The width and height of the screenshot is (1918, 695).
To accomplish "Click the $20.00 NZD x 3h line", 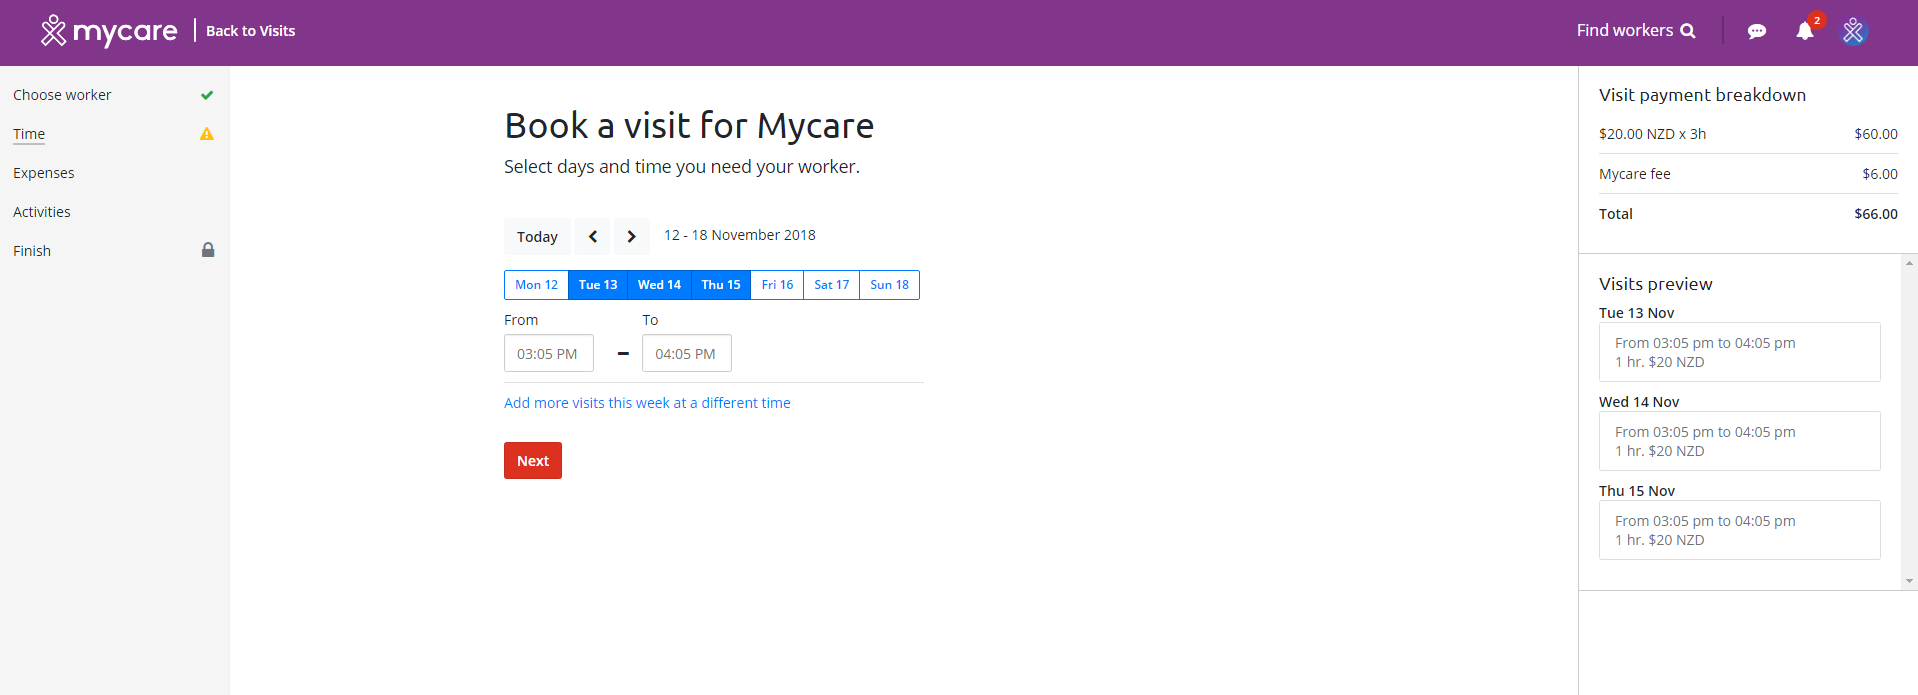I will pos(1653,134).
